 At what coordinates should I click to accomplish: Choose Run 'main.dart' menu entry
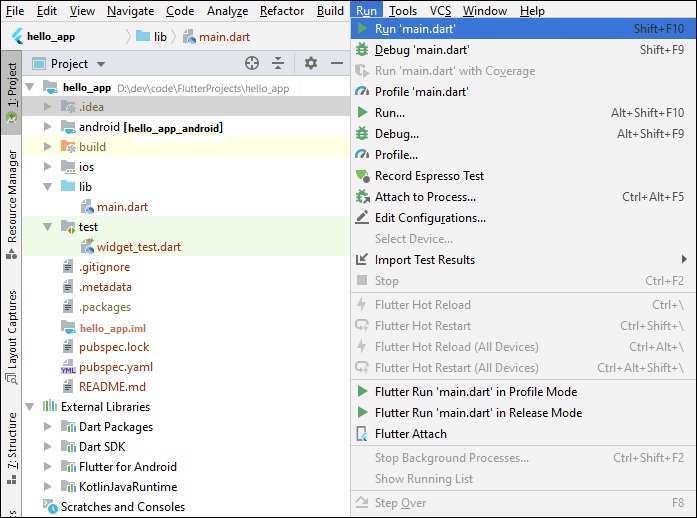click(x=523, y=28)
